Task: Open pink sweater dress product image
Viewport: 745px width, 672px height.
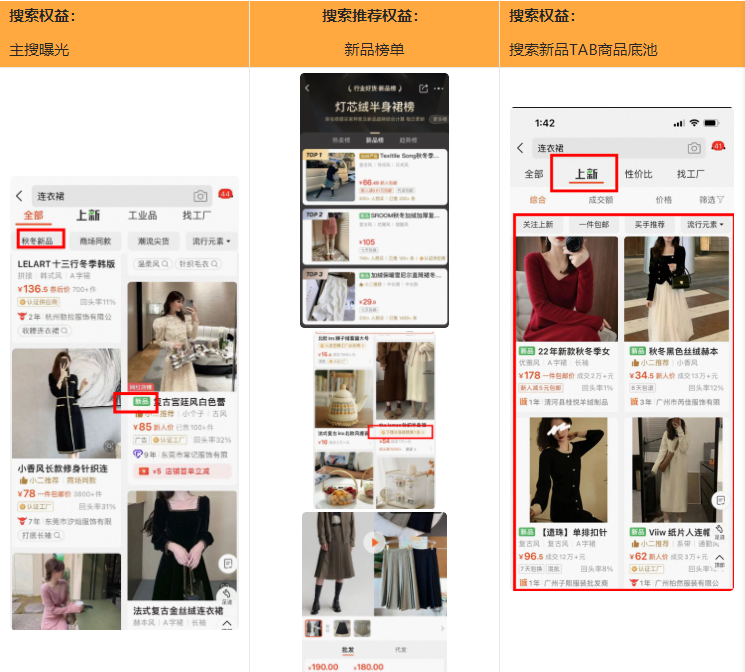Action: click(66, 591)
